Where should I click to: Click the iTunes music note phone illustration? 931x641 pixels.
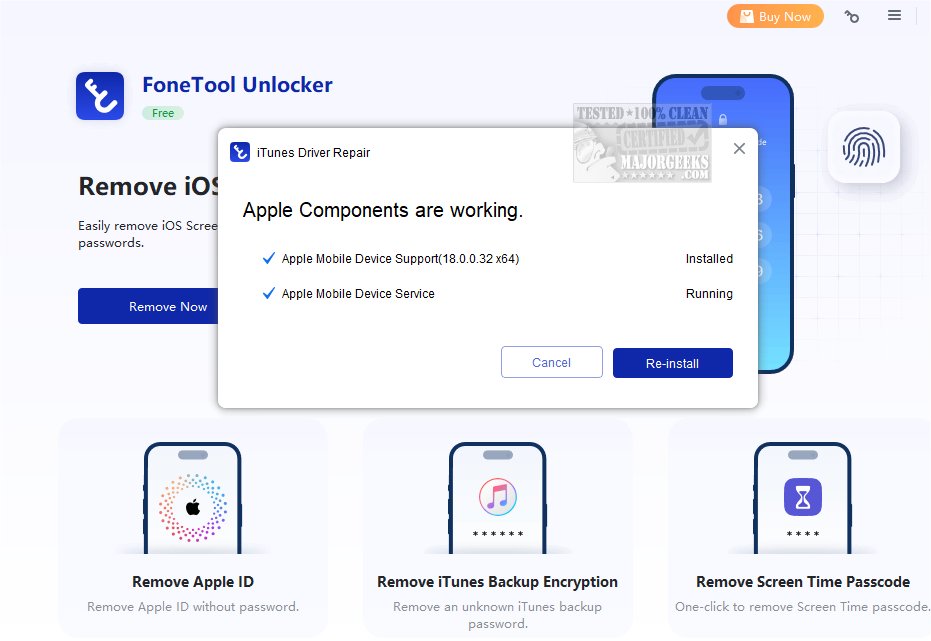coord(498,499)
